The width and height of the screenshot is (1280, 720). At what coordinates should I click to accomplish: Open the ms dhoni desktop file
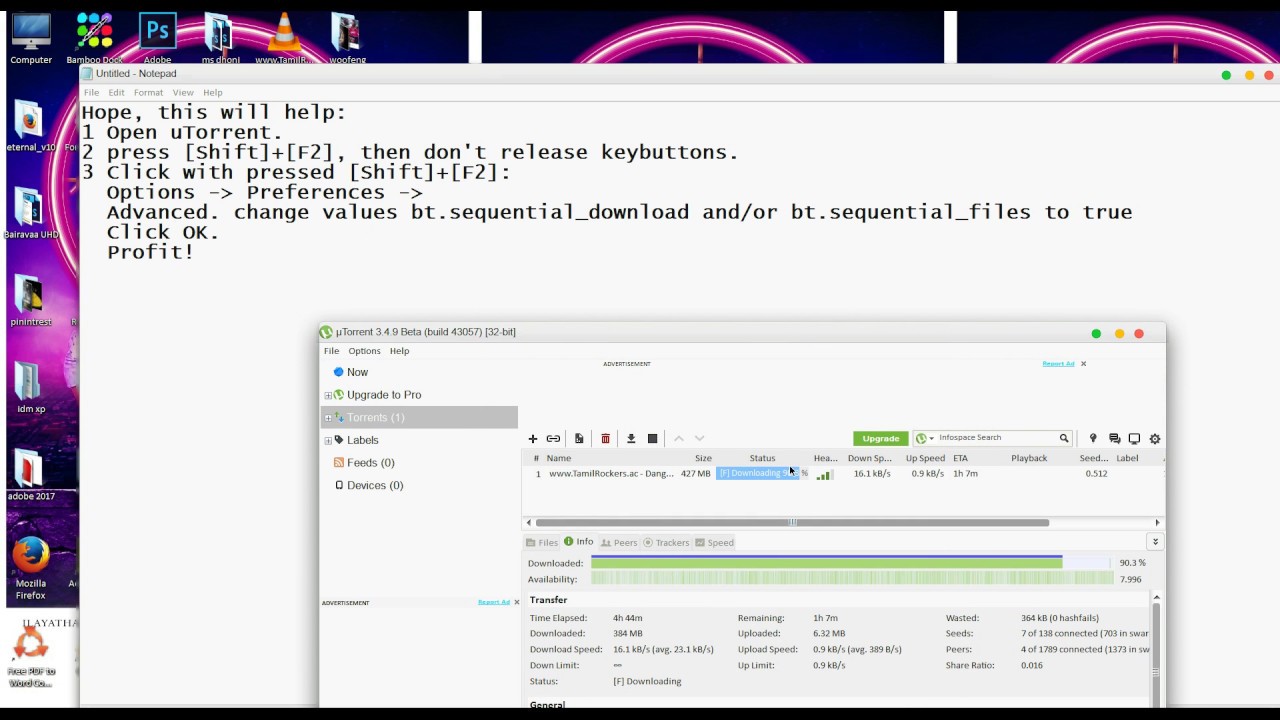pos(220,40)
